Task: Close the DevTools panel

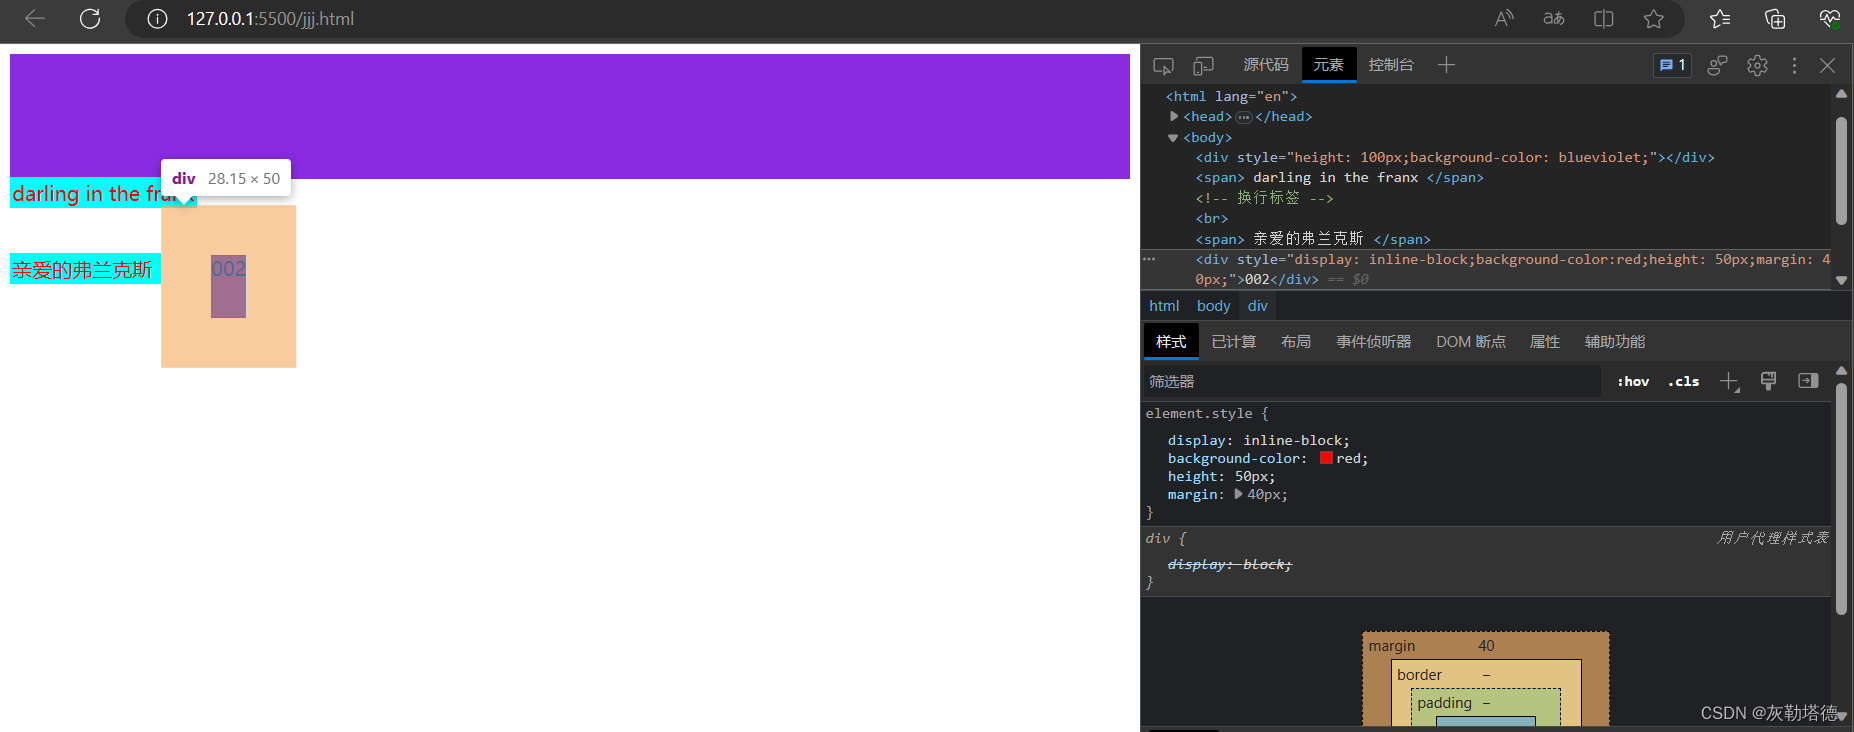Action: coord(1827,65)
